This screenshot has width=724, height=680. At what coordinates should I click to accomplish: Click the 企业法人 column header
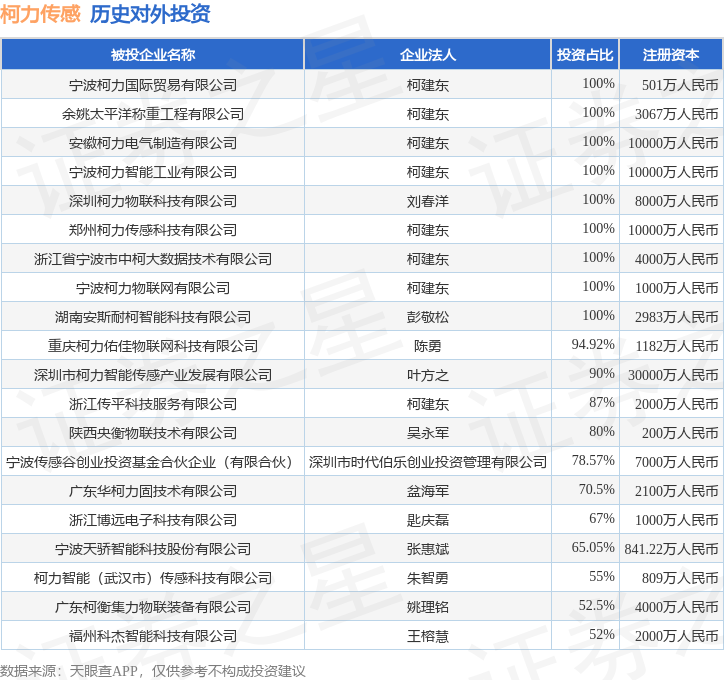click(x=428, y=55)
